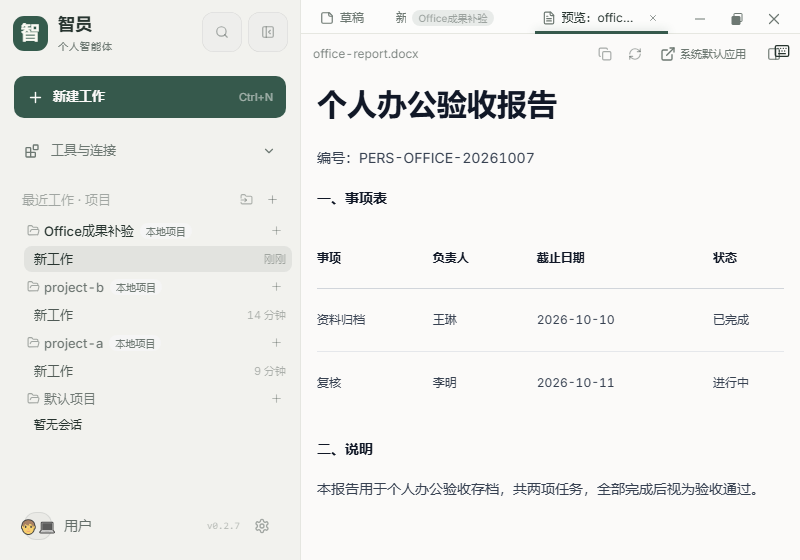Screen dimensions: 800x560
Task: Collapse the sidebar panel icon
Action: pos(268,32)
